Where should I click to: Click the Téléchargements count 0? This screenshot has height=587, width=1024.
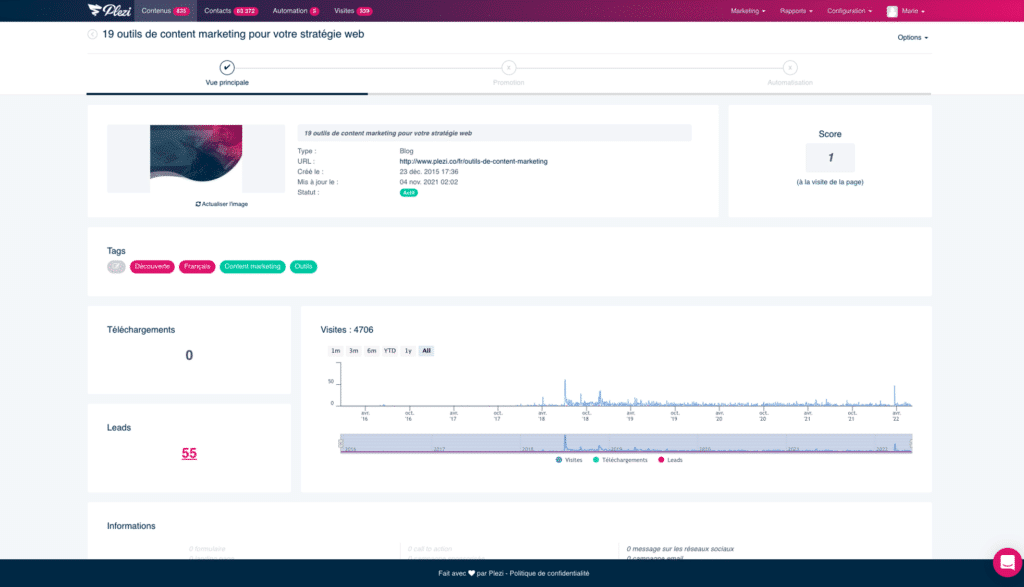pyautogui.click(x=189, y=355)
